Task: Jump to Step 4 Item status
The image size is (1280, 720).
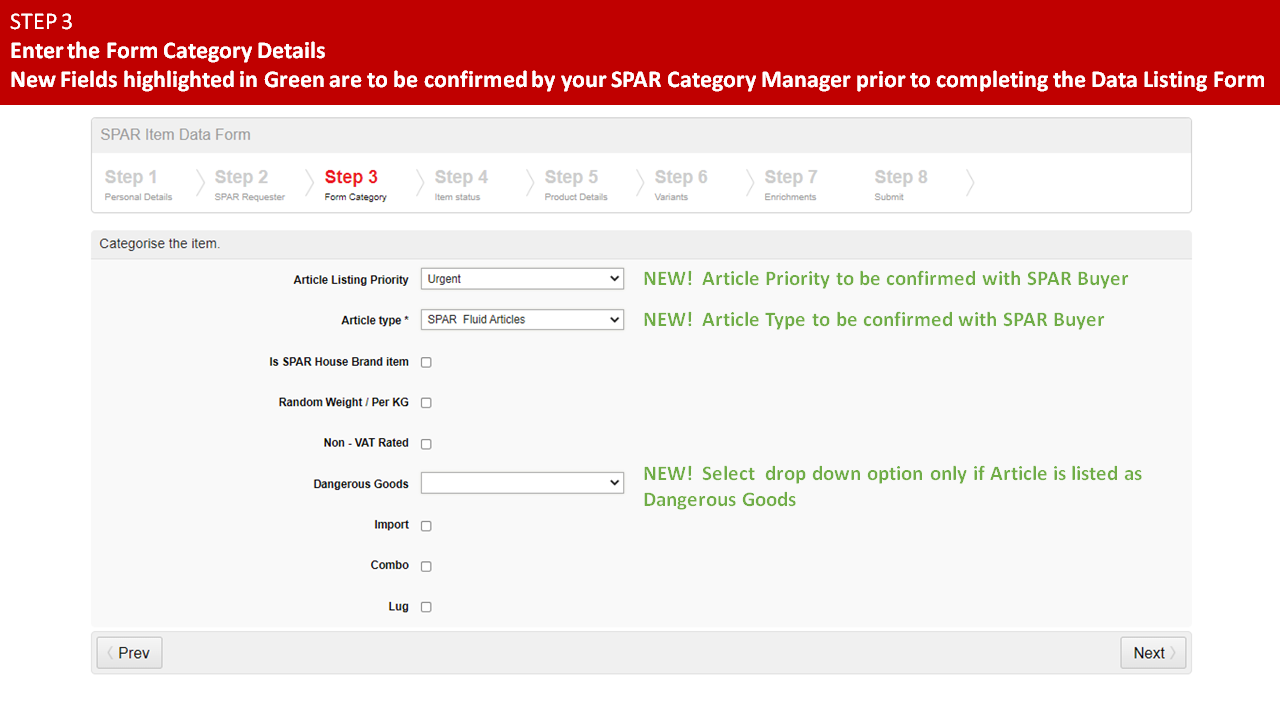Action: point(462,184)
